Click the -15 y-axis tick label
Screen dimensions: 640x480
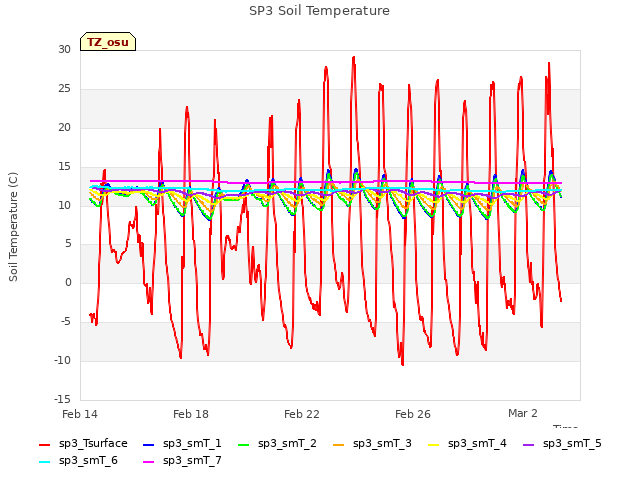point(62,399)
